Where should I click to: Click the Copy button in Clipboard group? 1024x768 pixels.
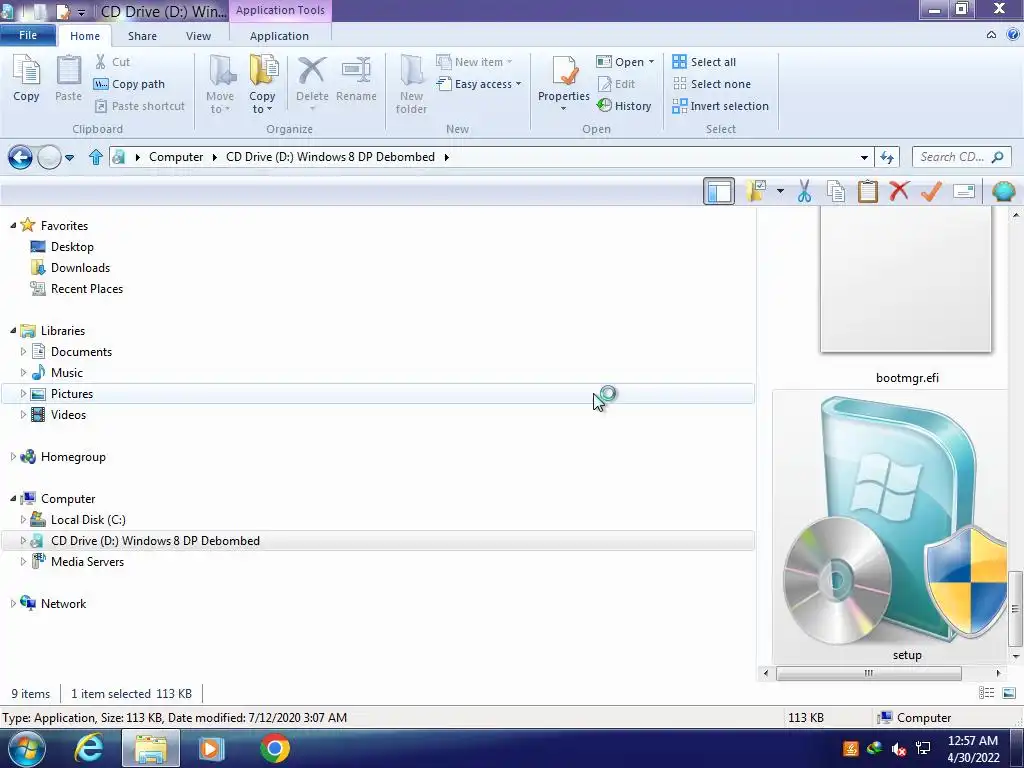click(x=26, y=78)
